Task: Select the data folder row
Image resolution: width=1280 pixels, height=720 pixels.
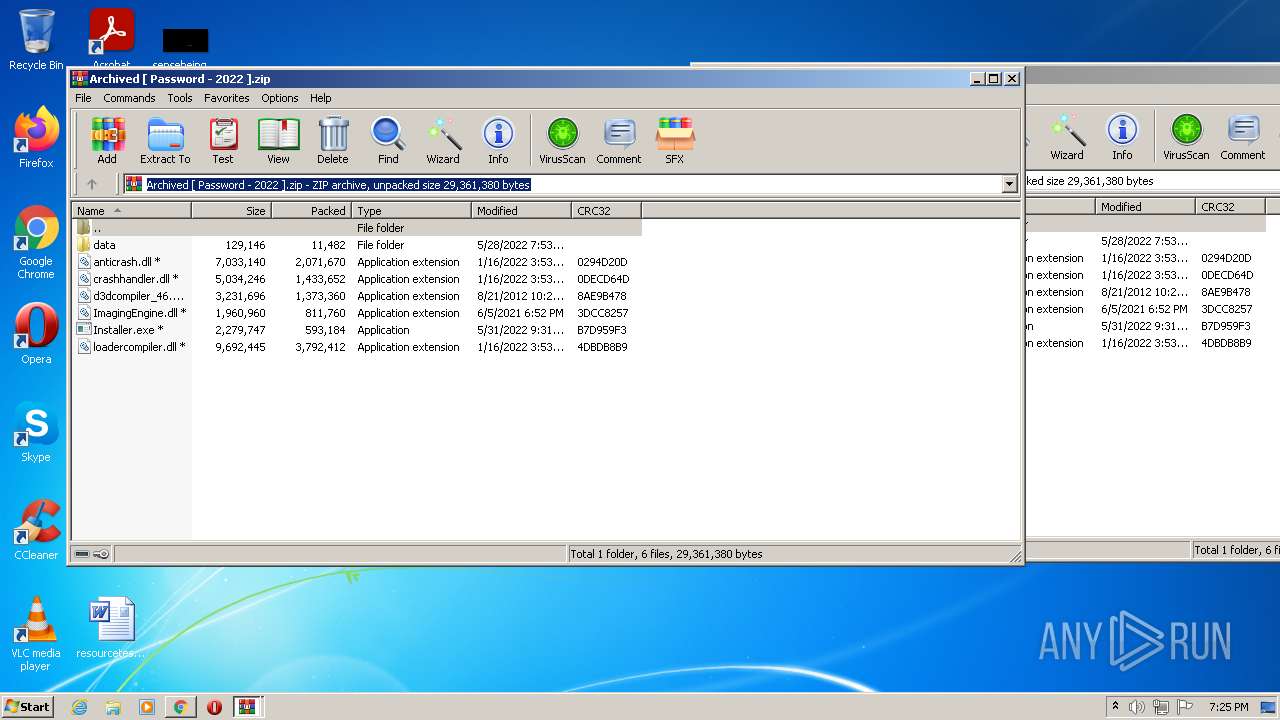Action: click(x=357, y=245)
